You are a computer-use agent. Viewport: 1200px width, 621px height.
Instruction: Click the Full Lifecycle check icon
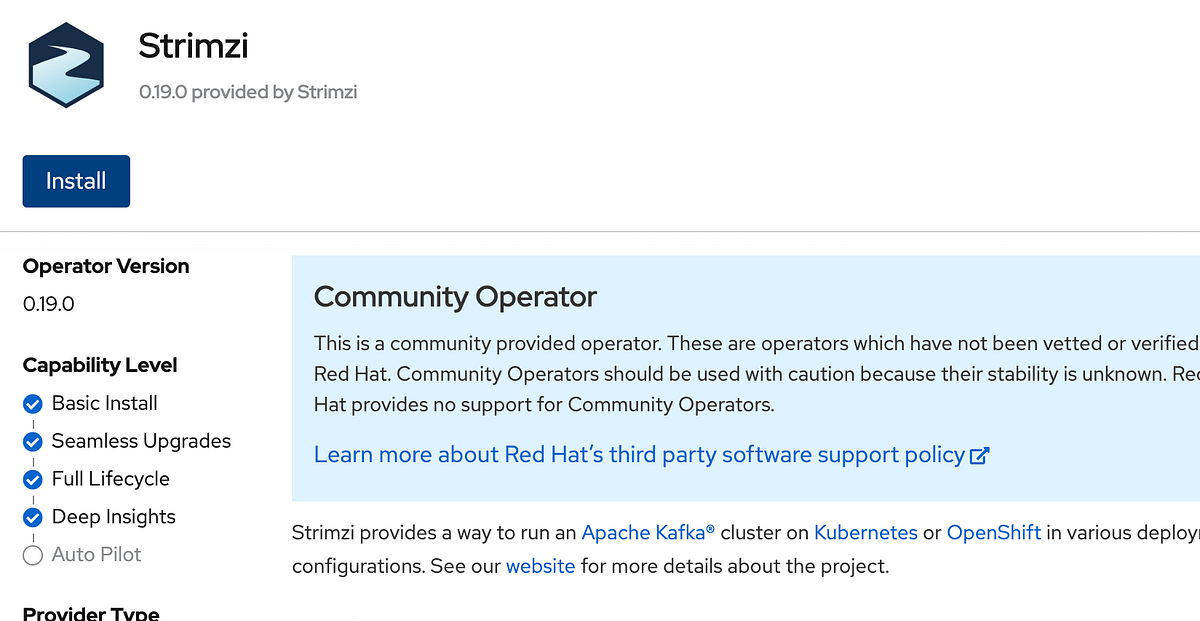tap(32, 479)
